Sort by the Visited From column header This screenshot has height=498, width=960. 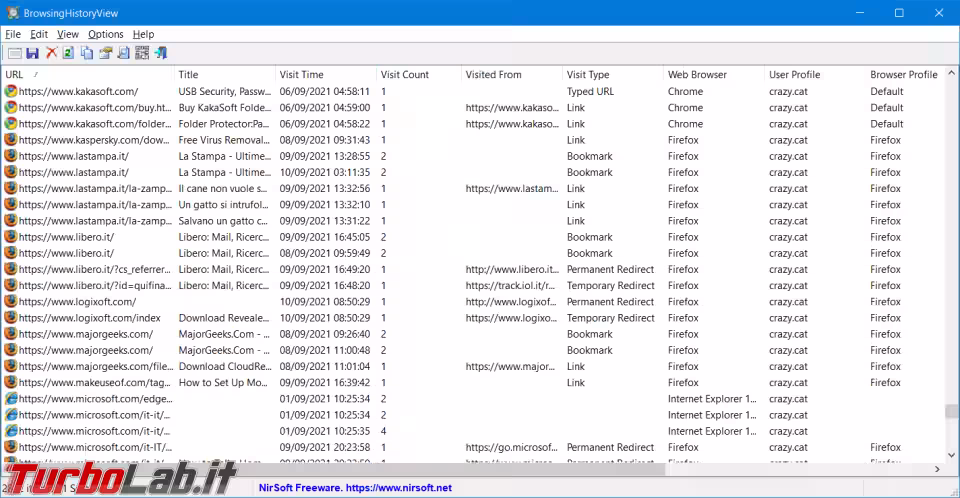click(x=512, y=75)
